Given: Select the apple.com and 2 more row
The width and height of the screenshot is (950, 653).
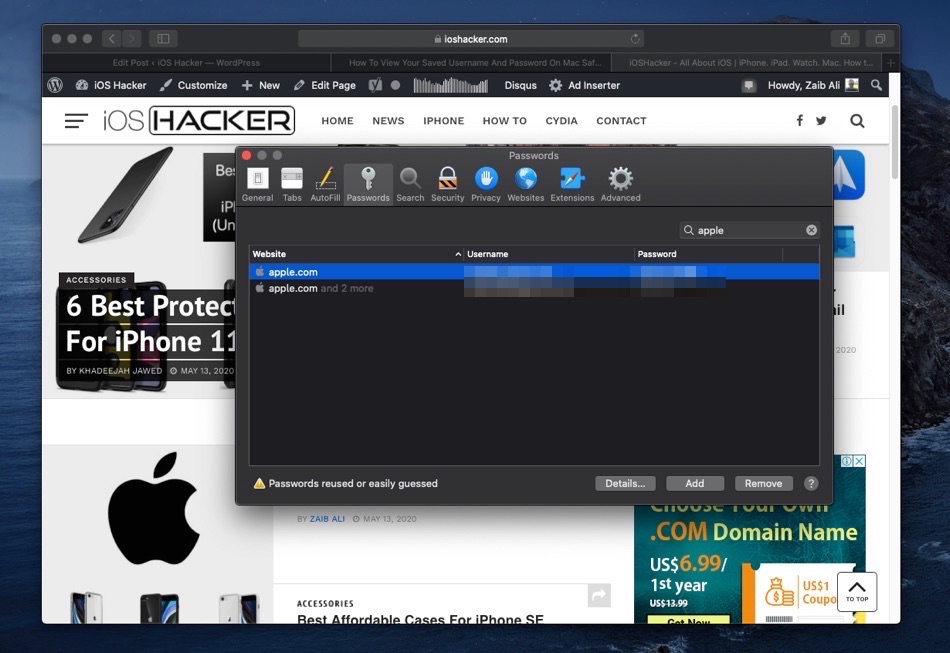Looking at the screenshot, I should point(534,288).
